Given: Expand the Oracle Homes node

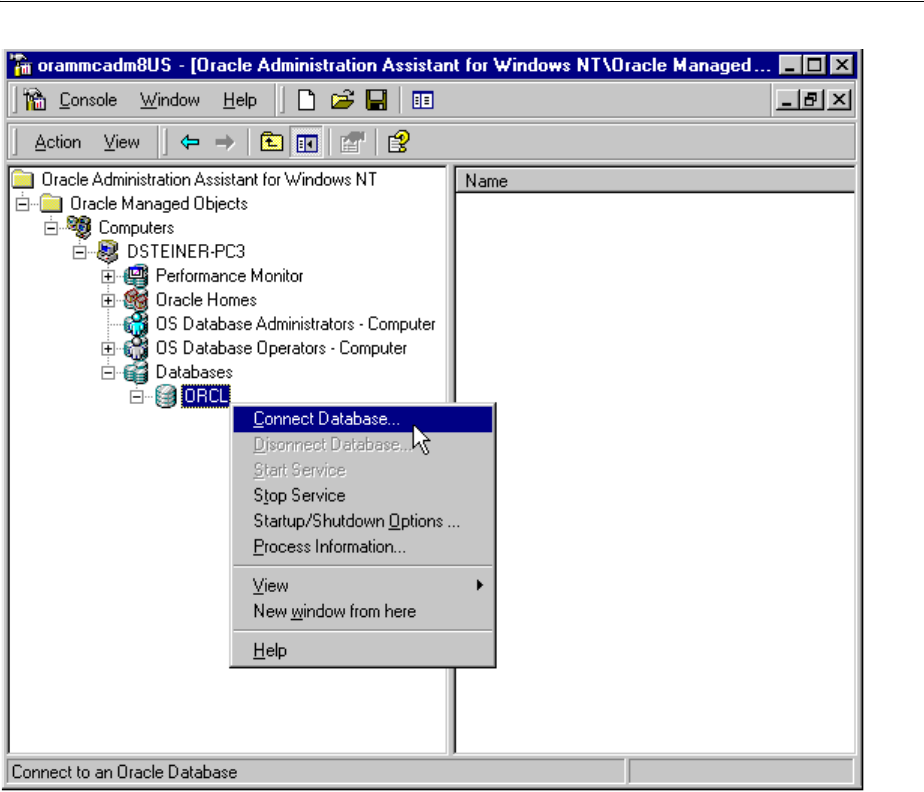Looking at the screenshot, I should pos(108,301).
